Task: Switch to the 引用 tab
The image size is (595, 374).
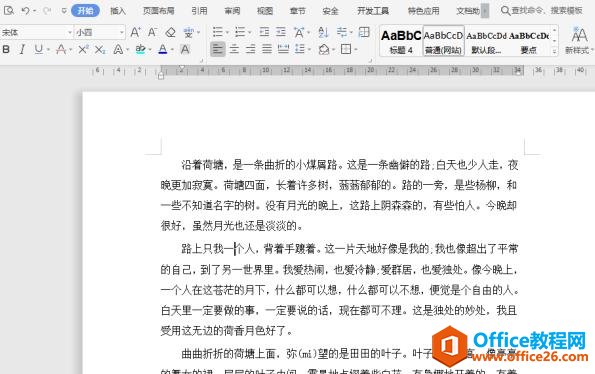Action: [x=199, y=11]
